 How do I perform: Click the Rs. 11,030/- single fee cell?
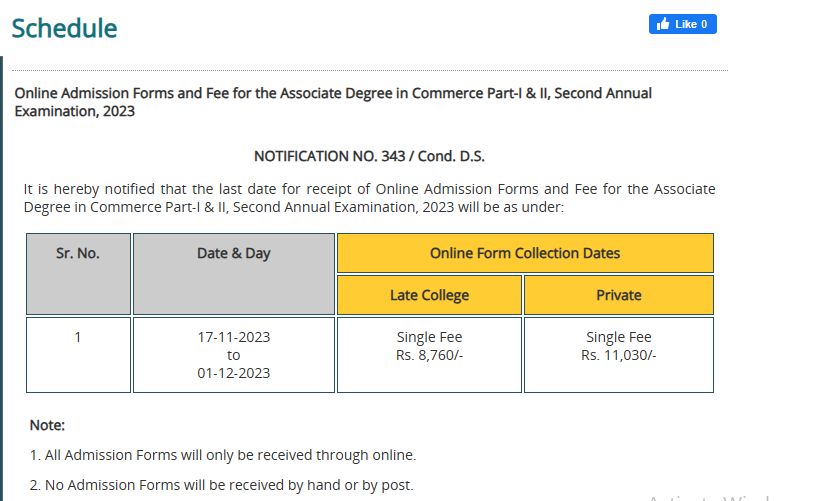pyautogui.click(x=618, y=354)
